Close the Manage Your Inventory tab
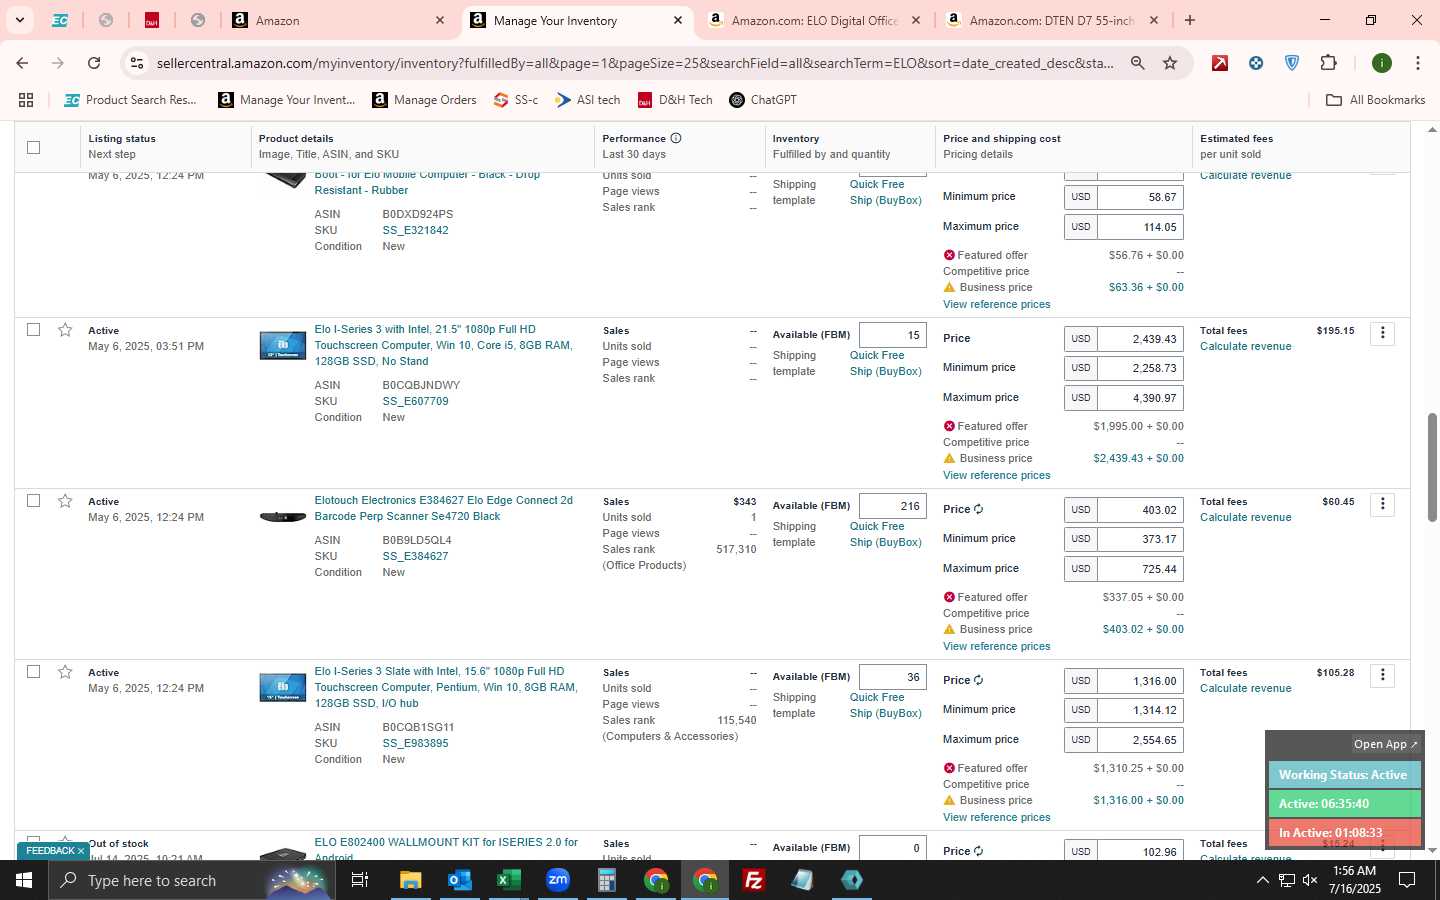This screenshot has height=900, width=1440. 677,20
